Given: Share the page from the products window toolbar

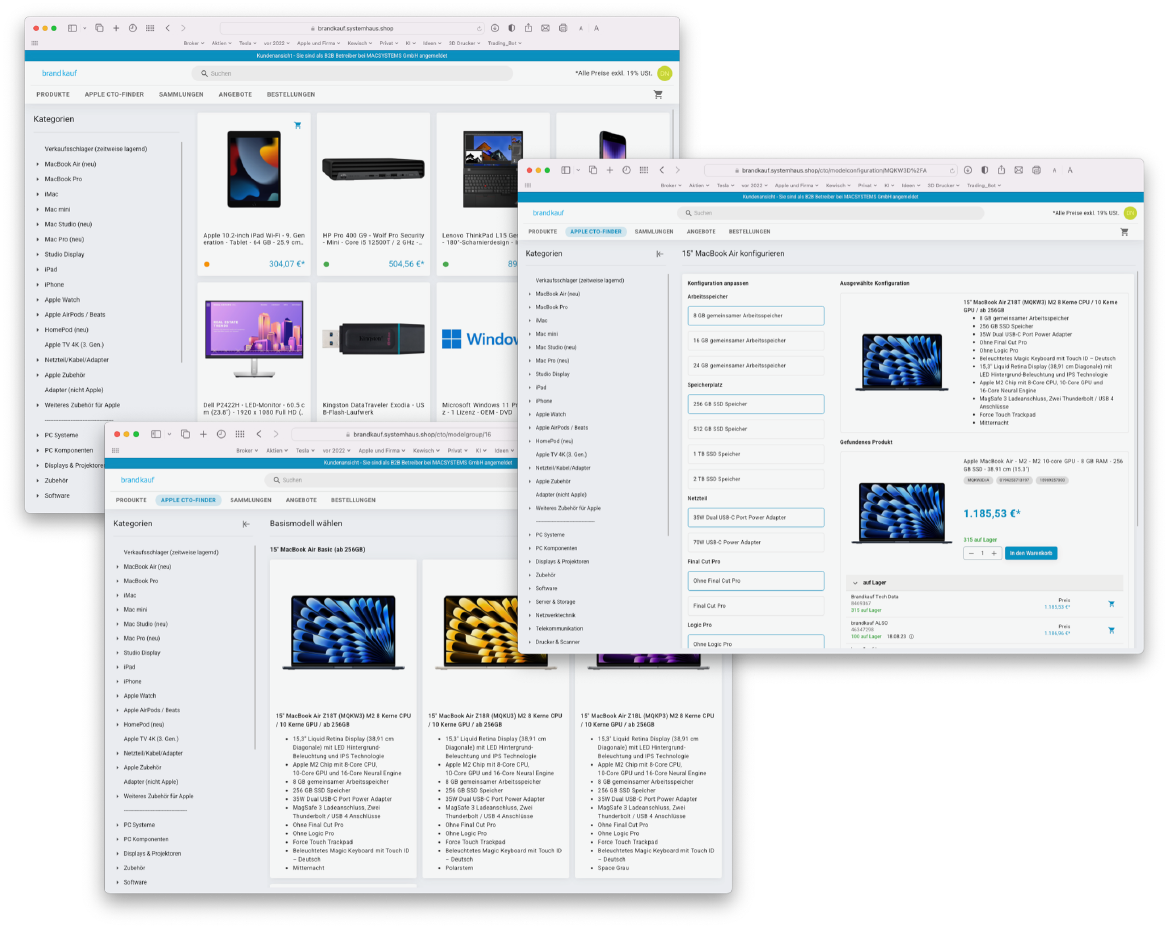Looking at the screenshot, I should pyautogui.click(x=528, y=28).
